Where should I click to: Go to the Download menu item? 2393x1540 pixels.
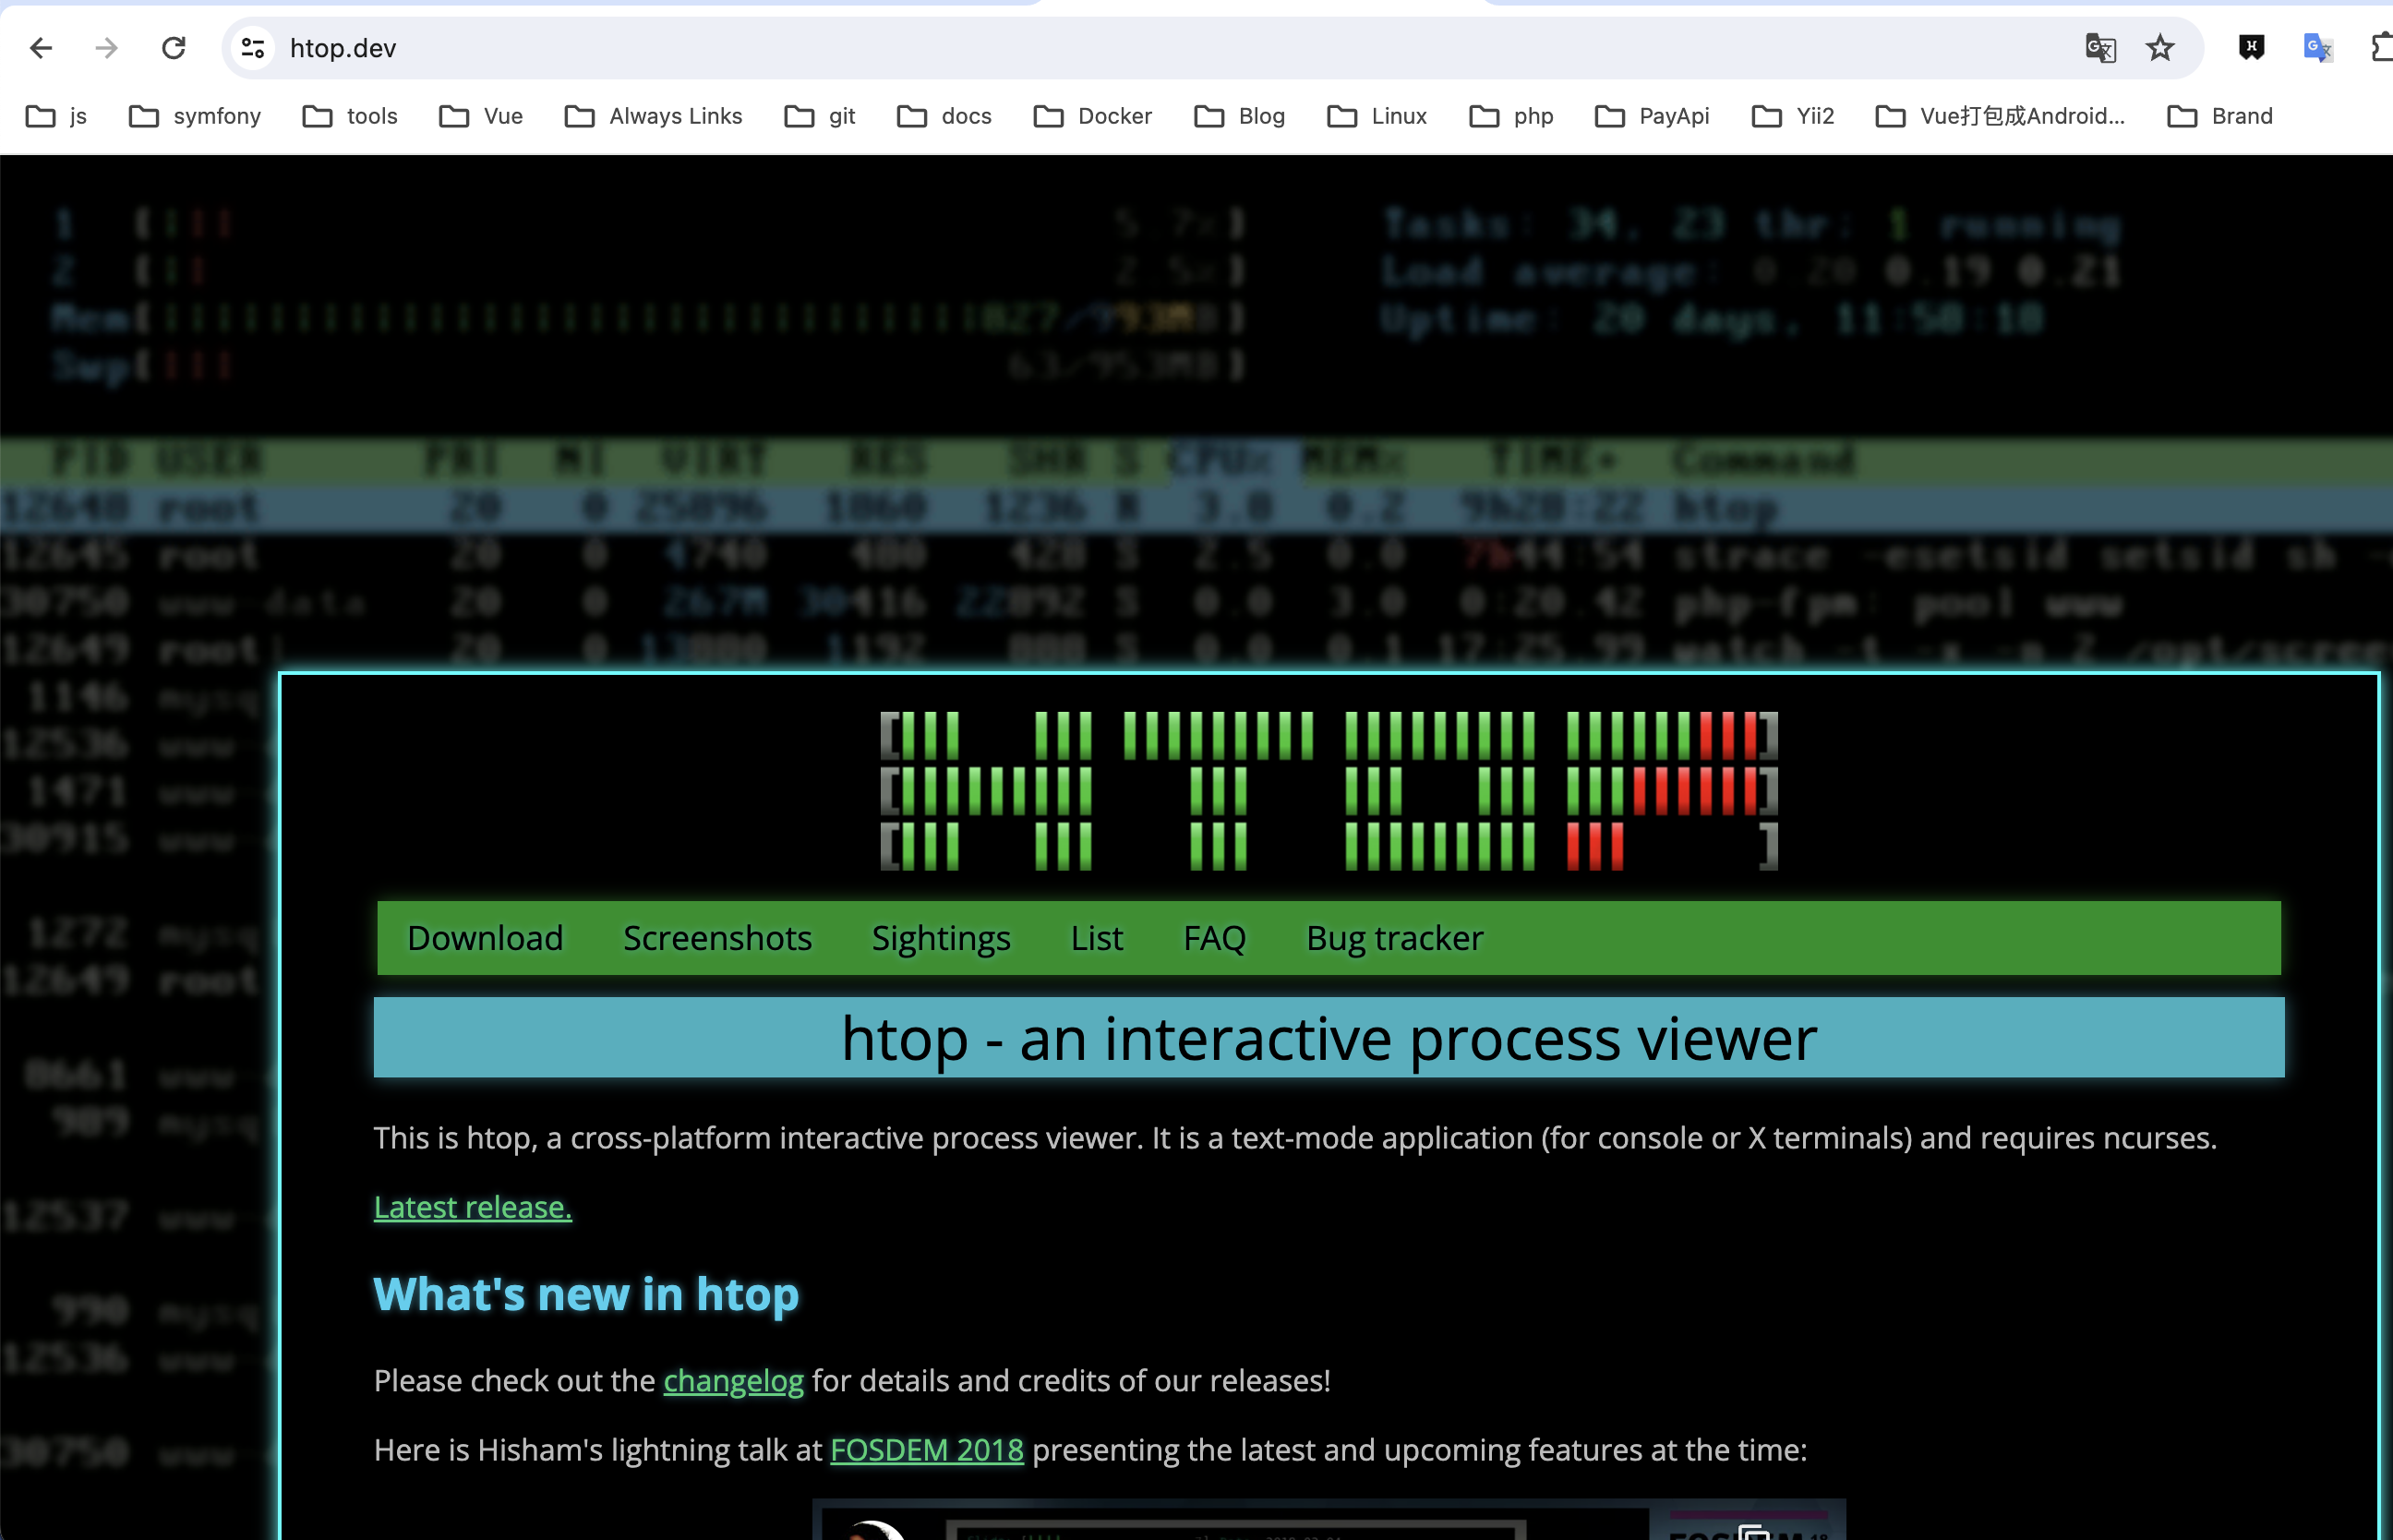pyautogui.click(x=485, y=938)
